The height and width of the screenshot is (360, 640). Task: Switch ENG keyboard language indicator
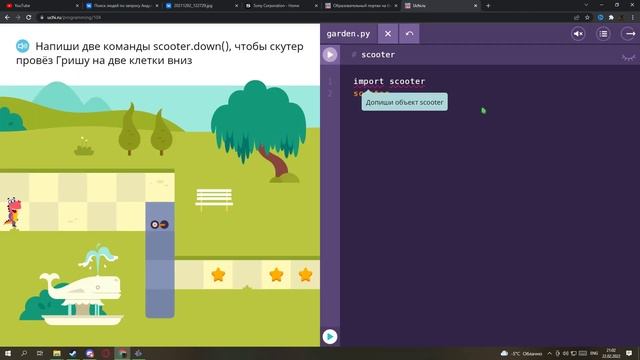(594, 353)
